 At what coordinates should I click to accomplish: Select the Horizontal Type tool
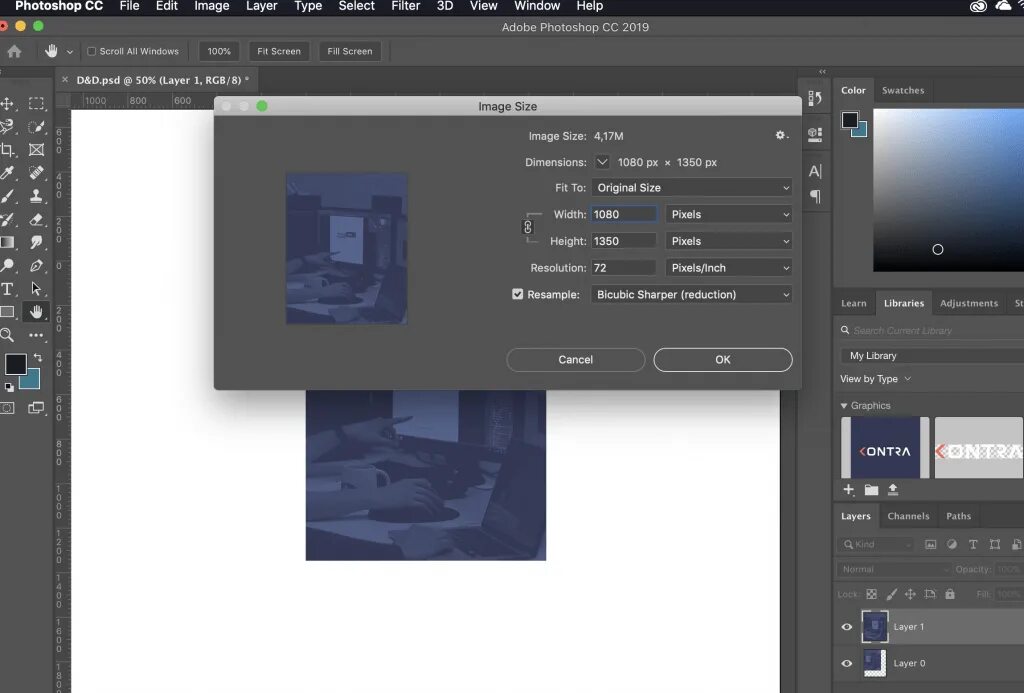(7, 289)
